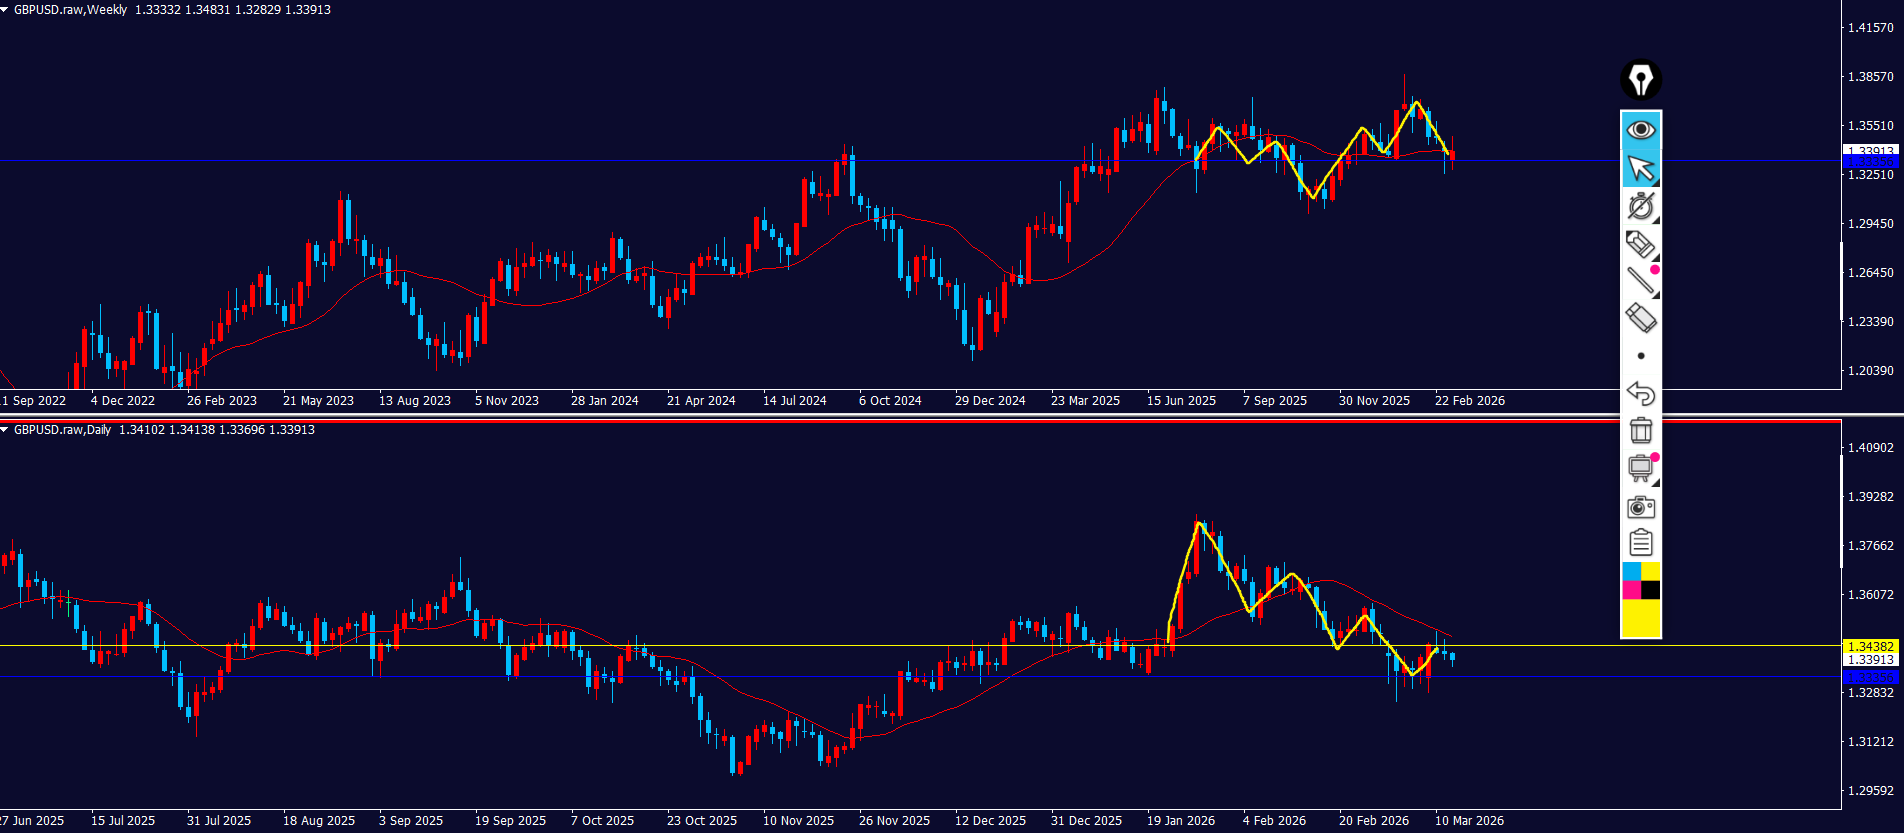
Task: Select the straight line tool
Action: click(1640, 281)
